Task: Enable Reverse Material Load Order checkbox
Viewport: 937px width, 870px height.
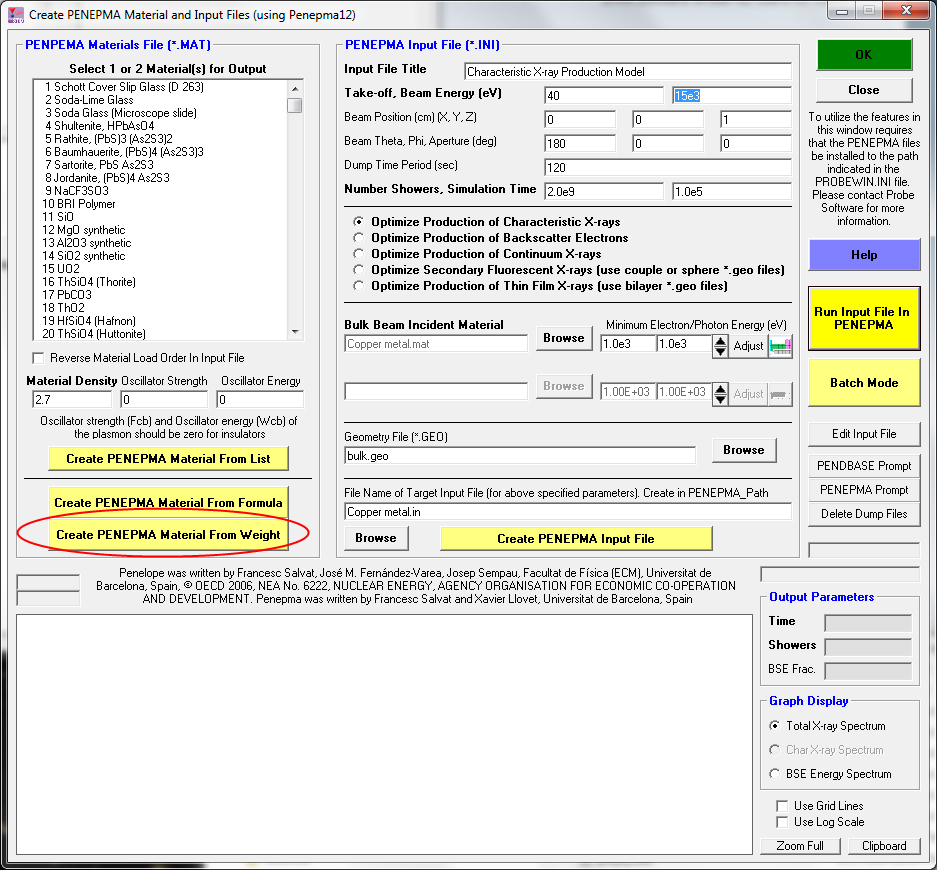Action: coord(39,358)
